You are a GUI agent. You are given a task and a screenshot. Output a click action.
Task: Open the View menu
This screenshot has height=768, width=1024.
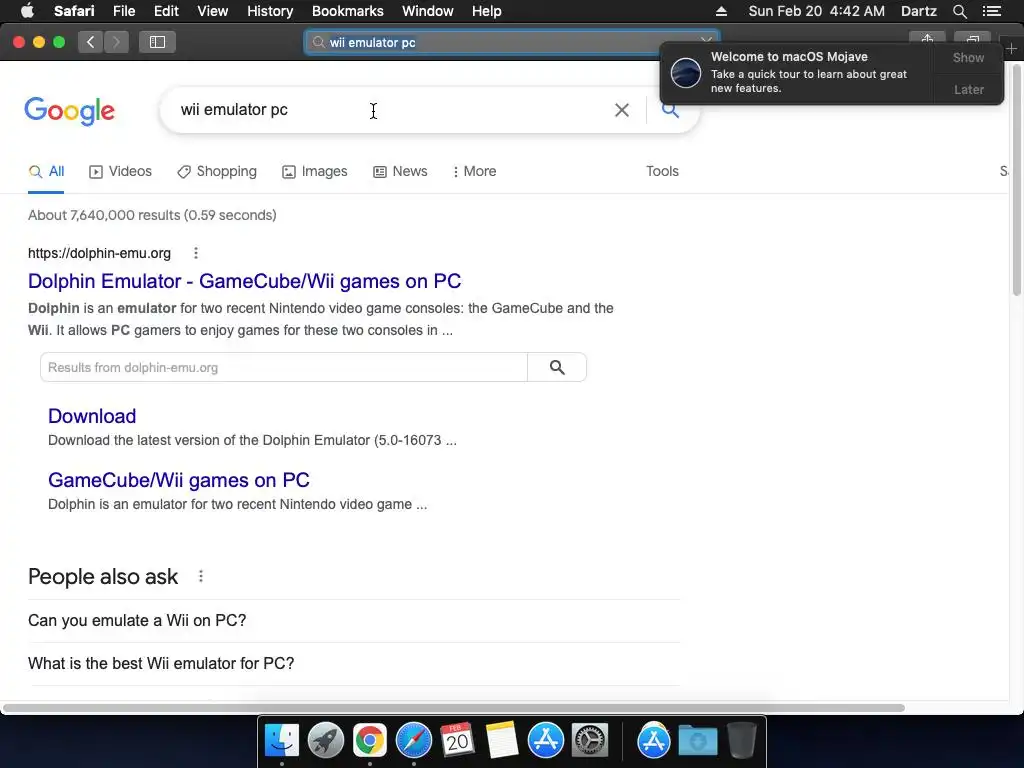tap(212, 11)
